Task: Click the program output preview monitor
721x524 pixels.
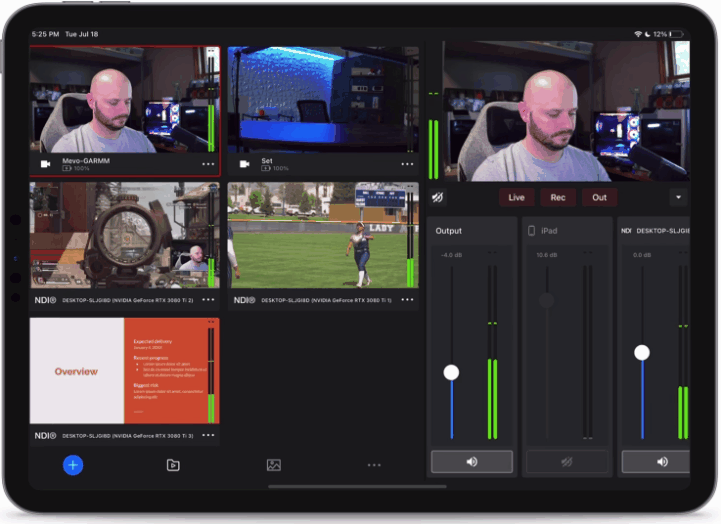Action: coord(566,111)
